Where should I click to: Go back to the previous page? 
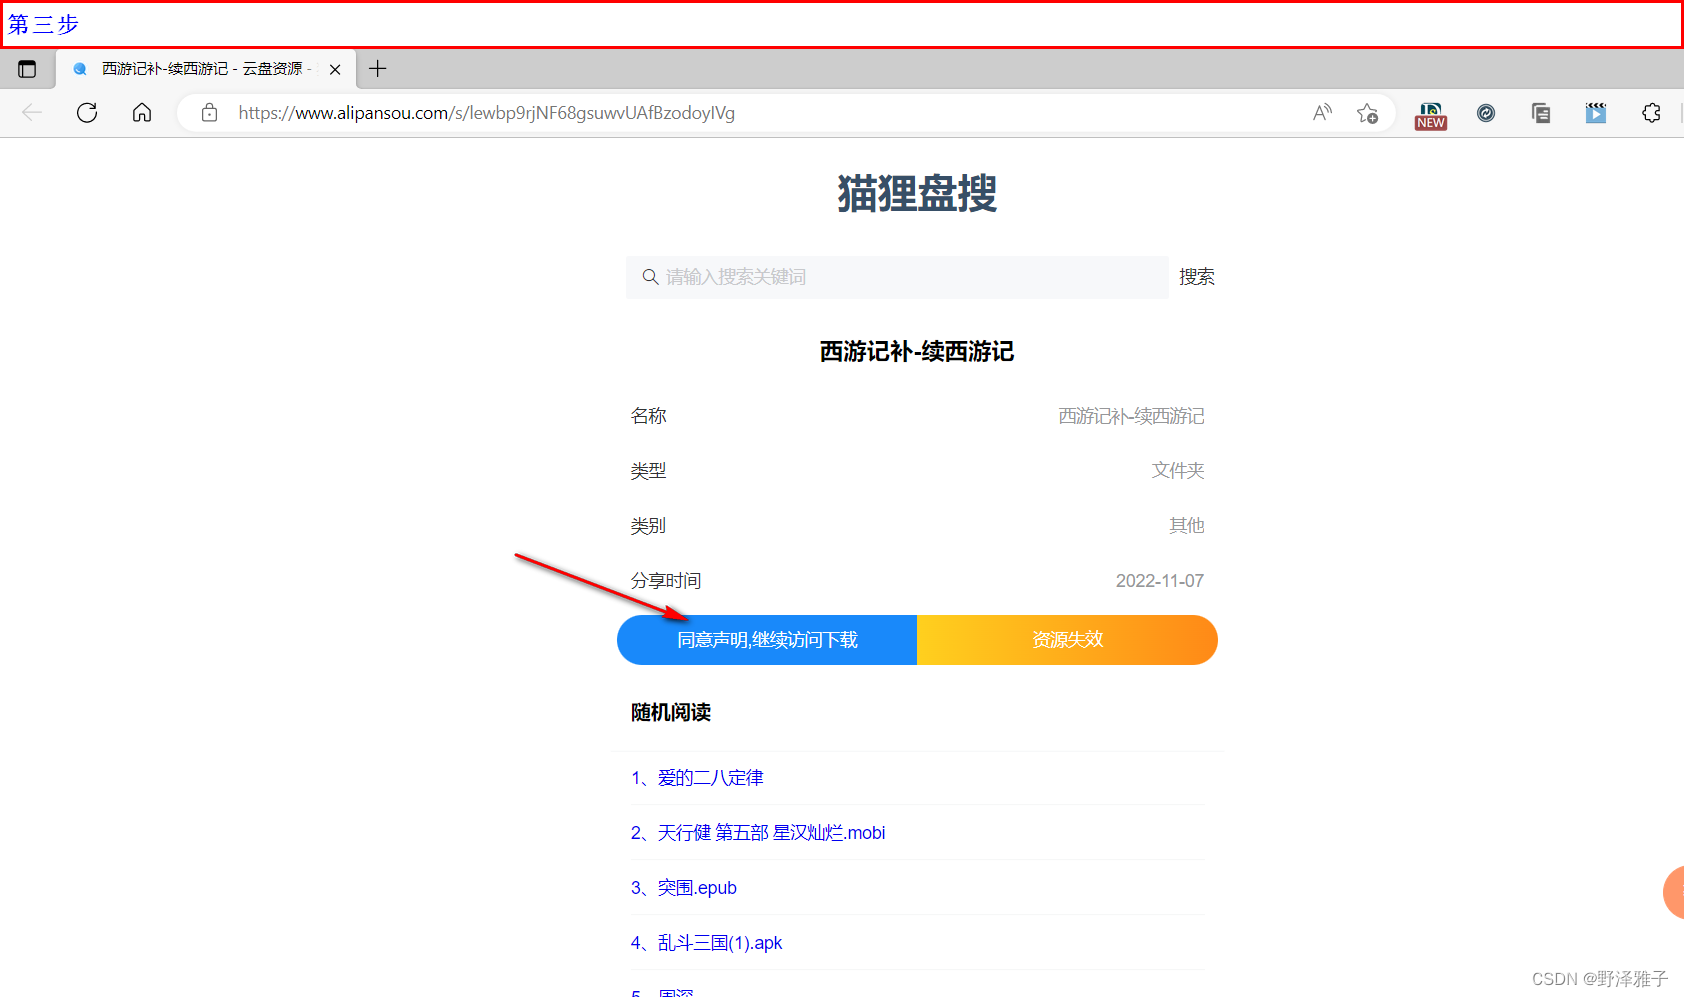[32, 113]
